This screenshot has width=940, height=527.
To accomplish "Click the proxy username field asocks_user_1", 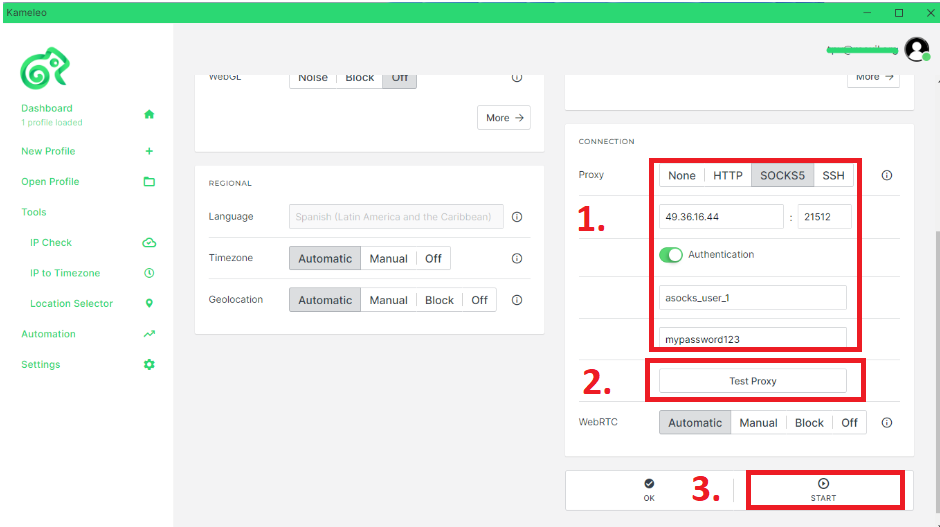I will (x=753, y=297).
